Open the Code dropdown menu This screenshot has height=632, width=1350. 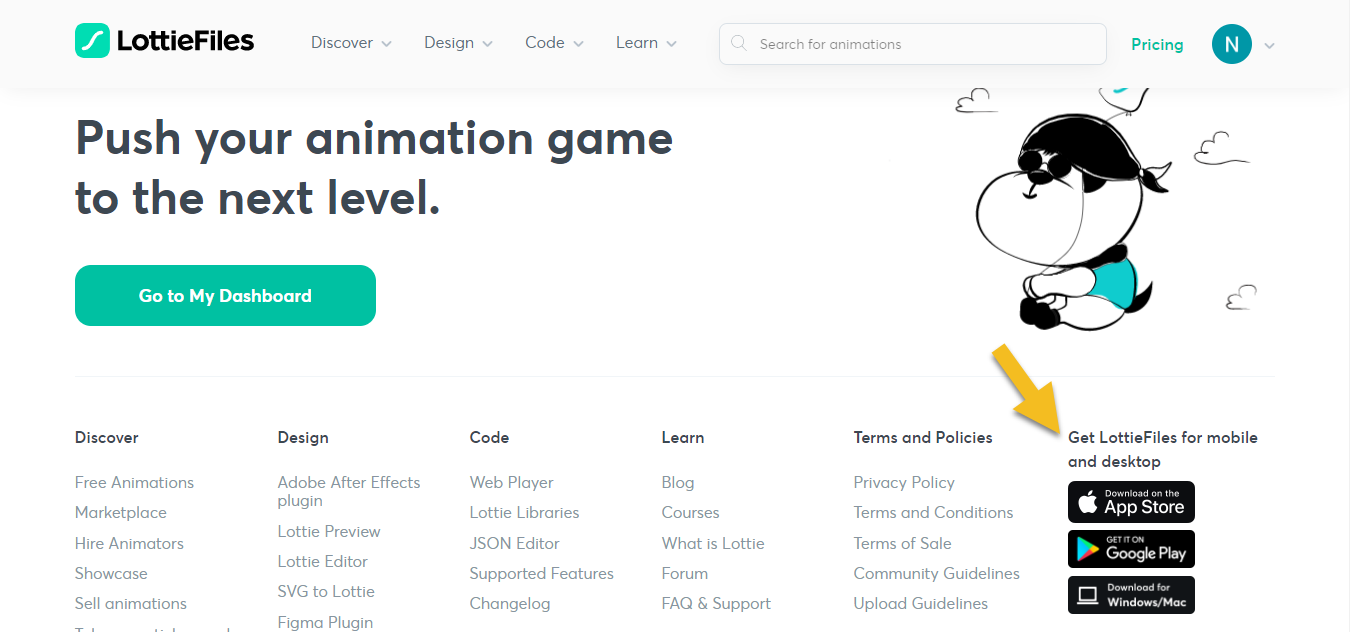coord(554,43)
